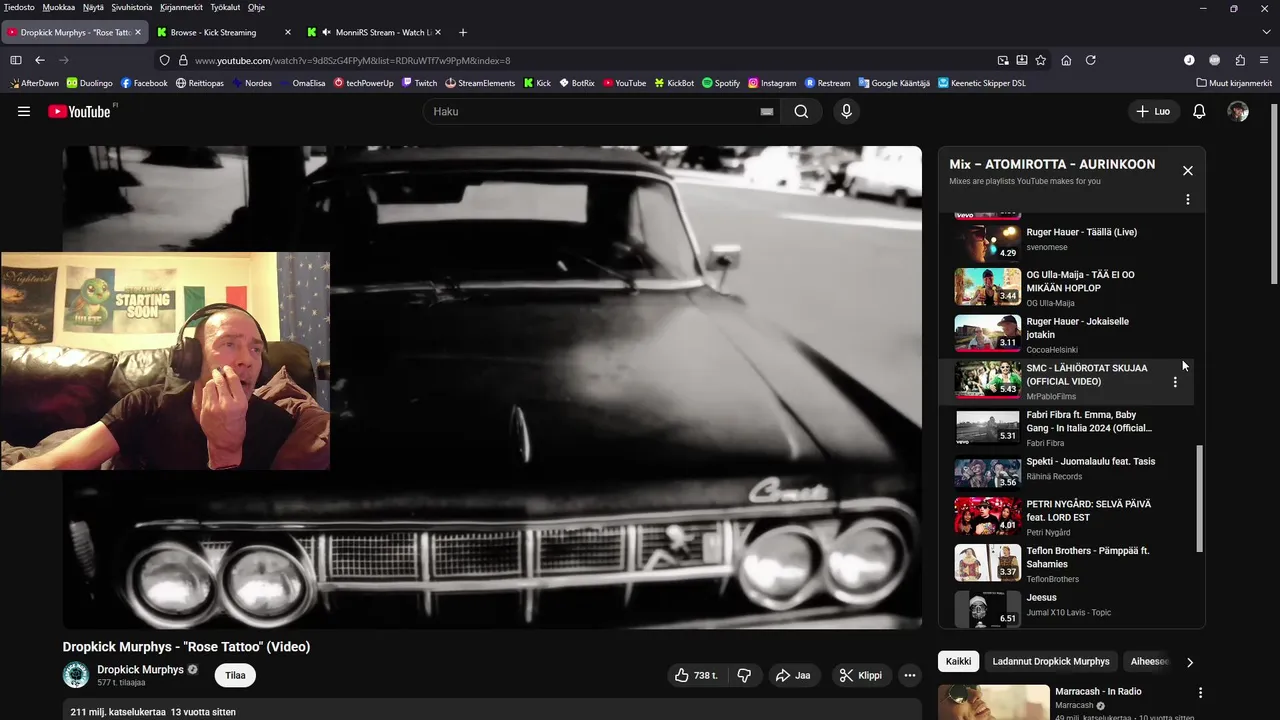Open the YouTube guide hamburger menu
This screenshot has width=1280, height=720.
click(x=24, y=112)
